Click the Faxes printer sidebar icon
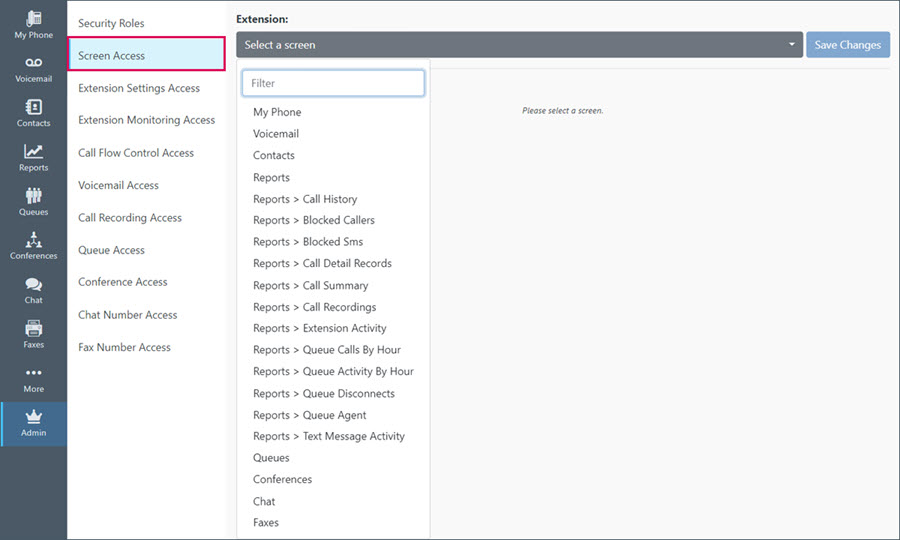Screen dimensions: 900x540 (x=33, y=328)
